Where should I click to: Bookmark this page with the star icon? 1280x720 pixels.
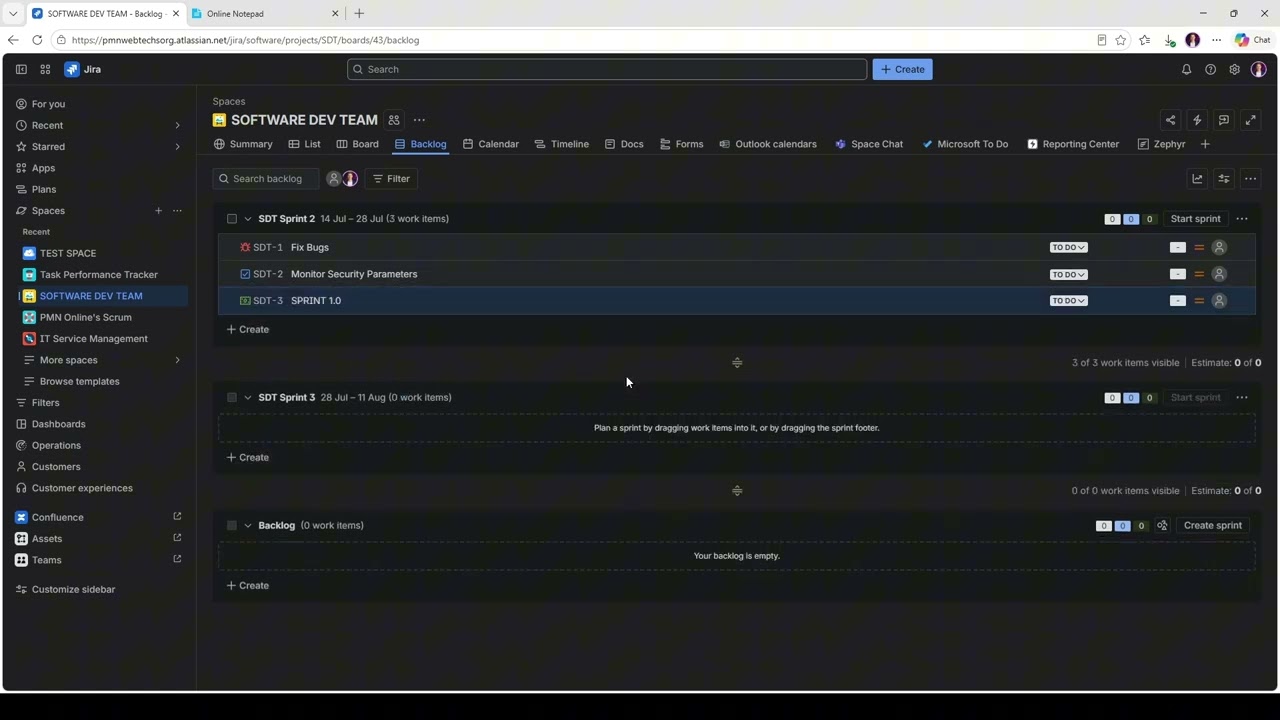click(1121, 40)
